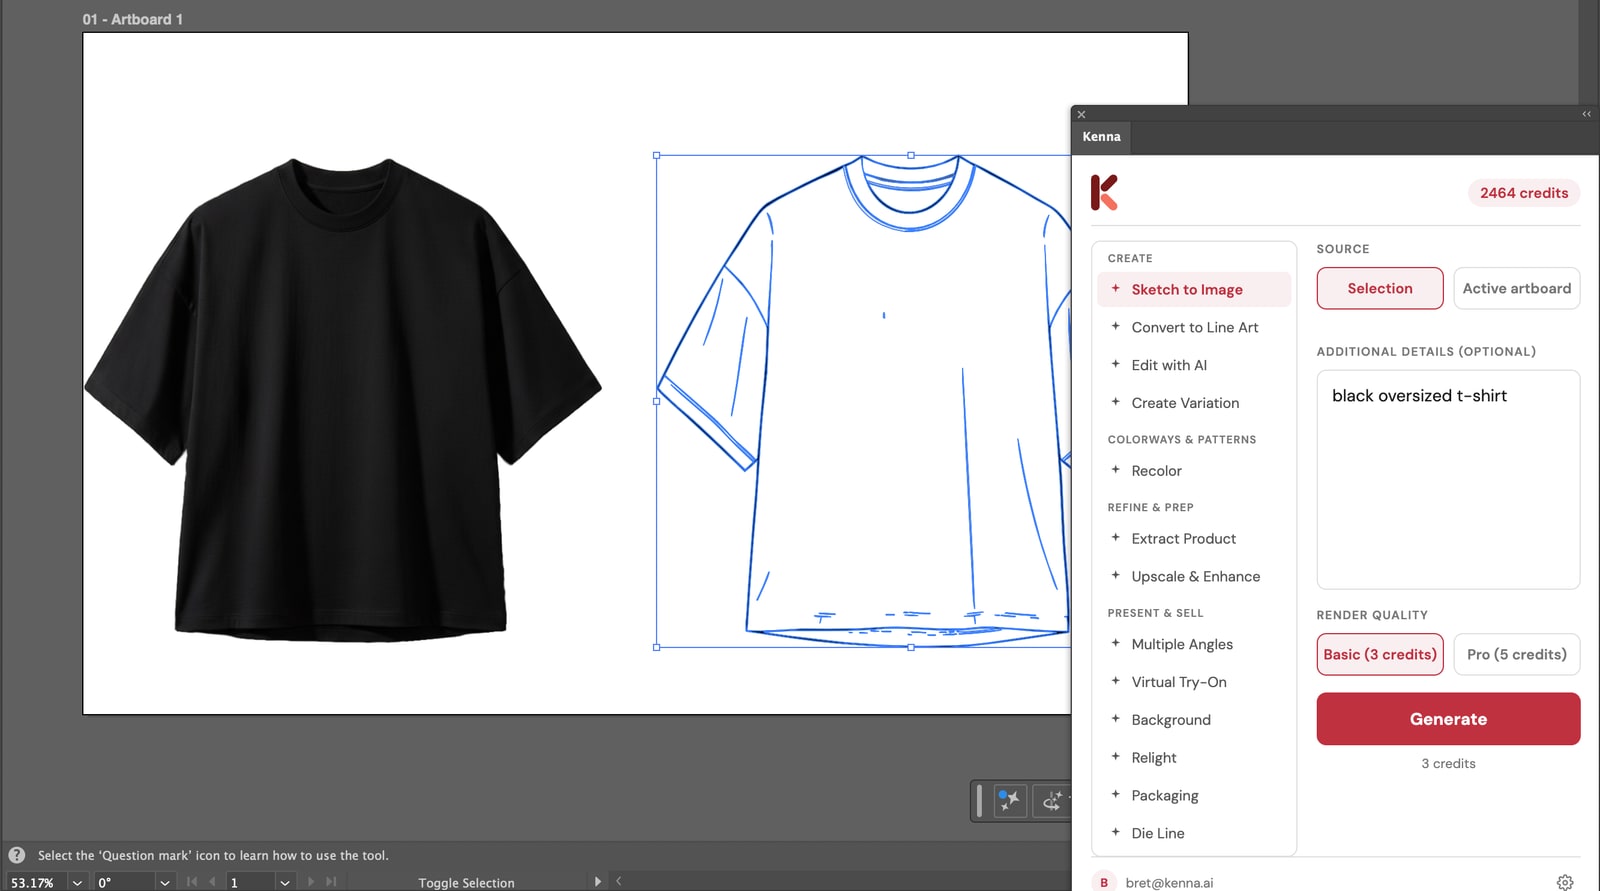The height and width of the screenshot is (891, 1600).
Task: Choose Active artboard as the source
Action: coord(1517,288)
